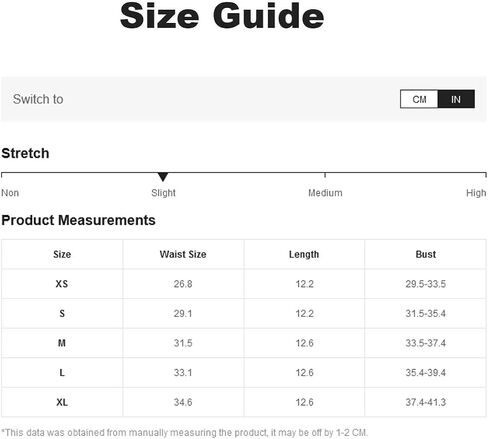Click the stretch indicator triangle at Slight
Viewport: 488px width, 439px height.
pyautogui.click(x=163, y=177)
